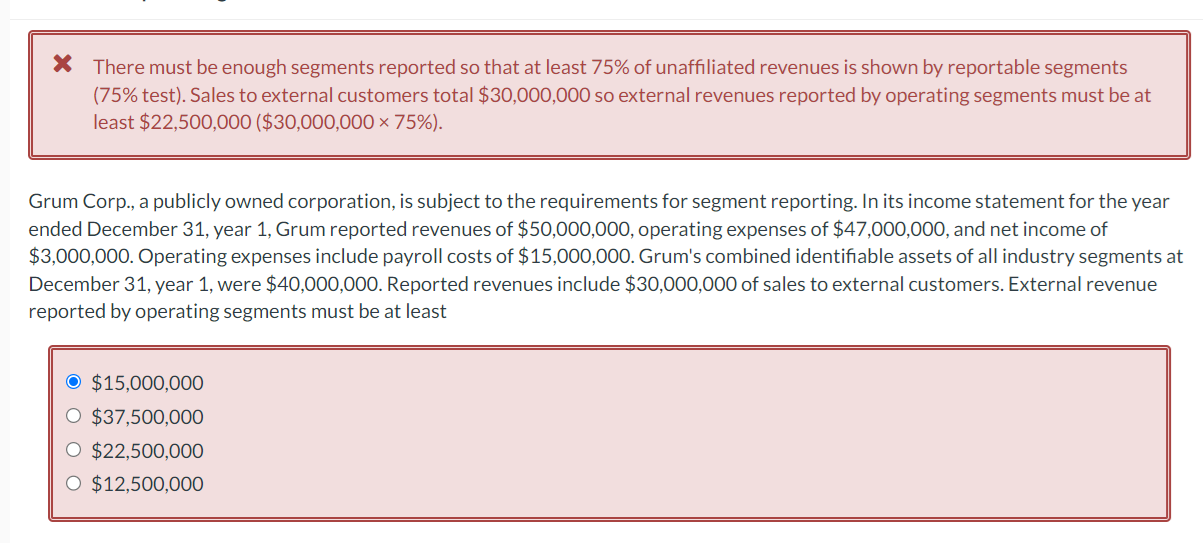Viewport: 1203px width, 543px height.
Task: Click the feedback text starting 'There must be enough segments'
Action: point(621,95)
